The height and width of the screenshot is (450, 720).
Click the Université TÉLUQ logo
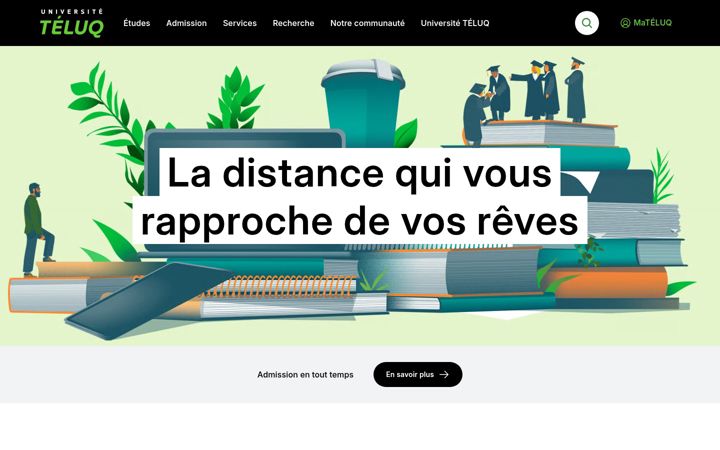pos(72,23)
